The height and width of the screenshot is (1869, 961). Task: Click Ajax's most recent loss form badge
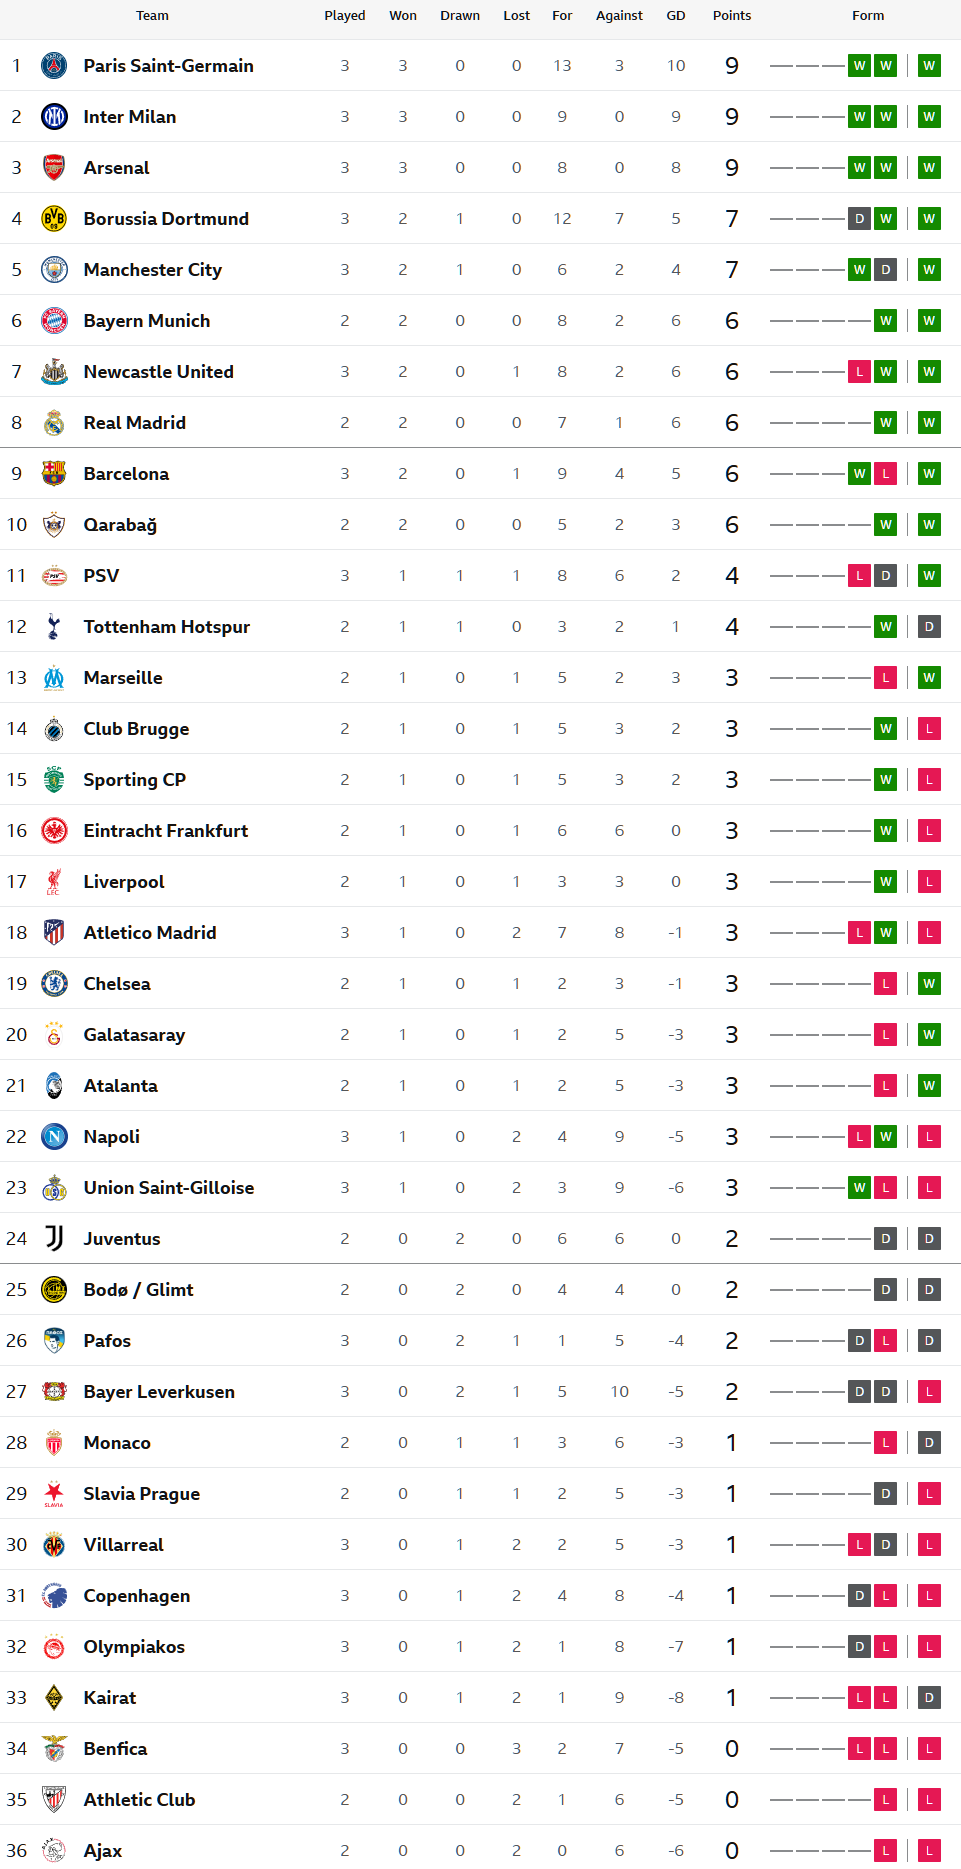[929, 1851]
